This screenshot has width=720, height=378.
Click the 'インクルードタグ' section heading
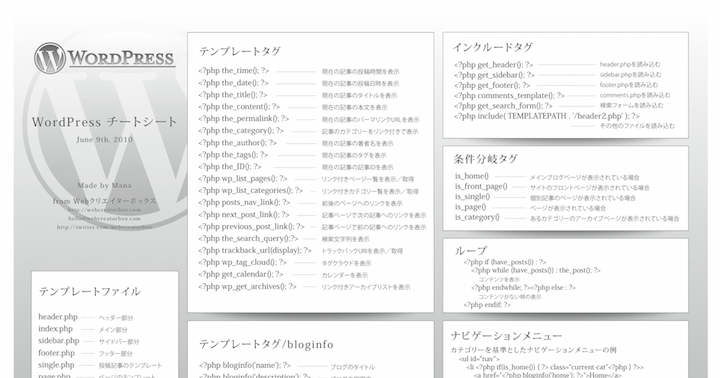pyautogui.click(x=493, y=47)
